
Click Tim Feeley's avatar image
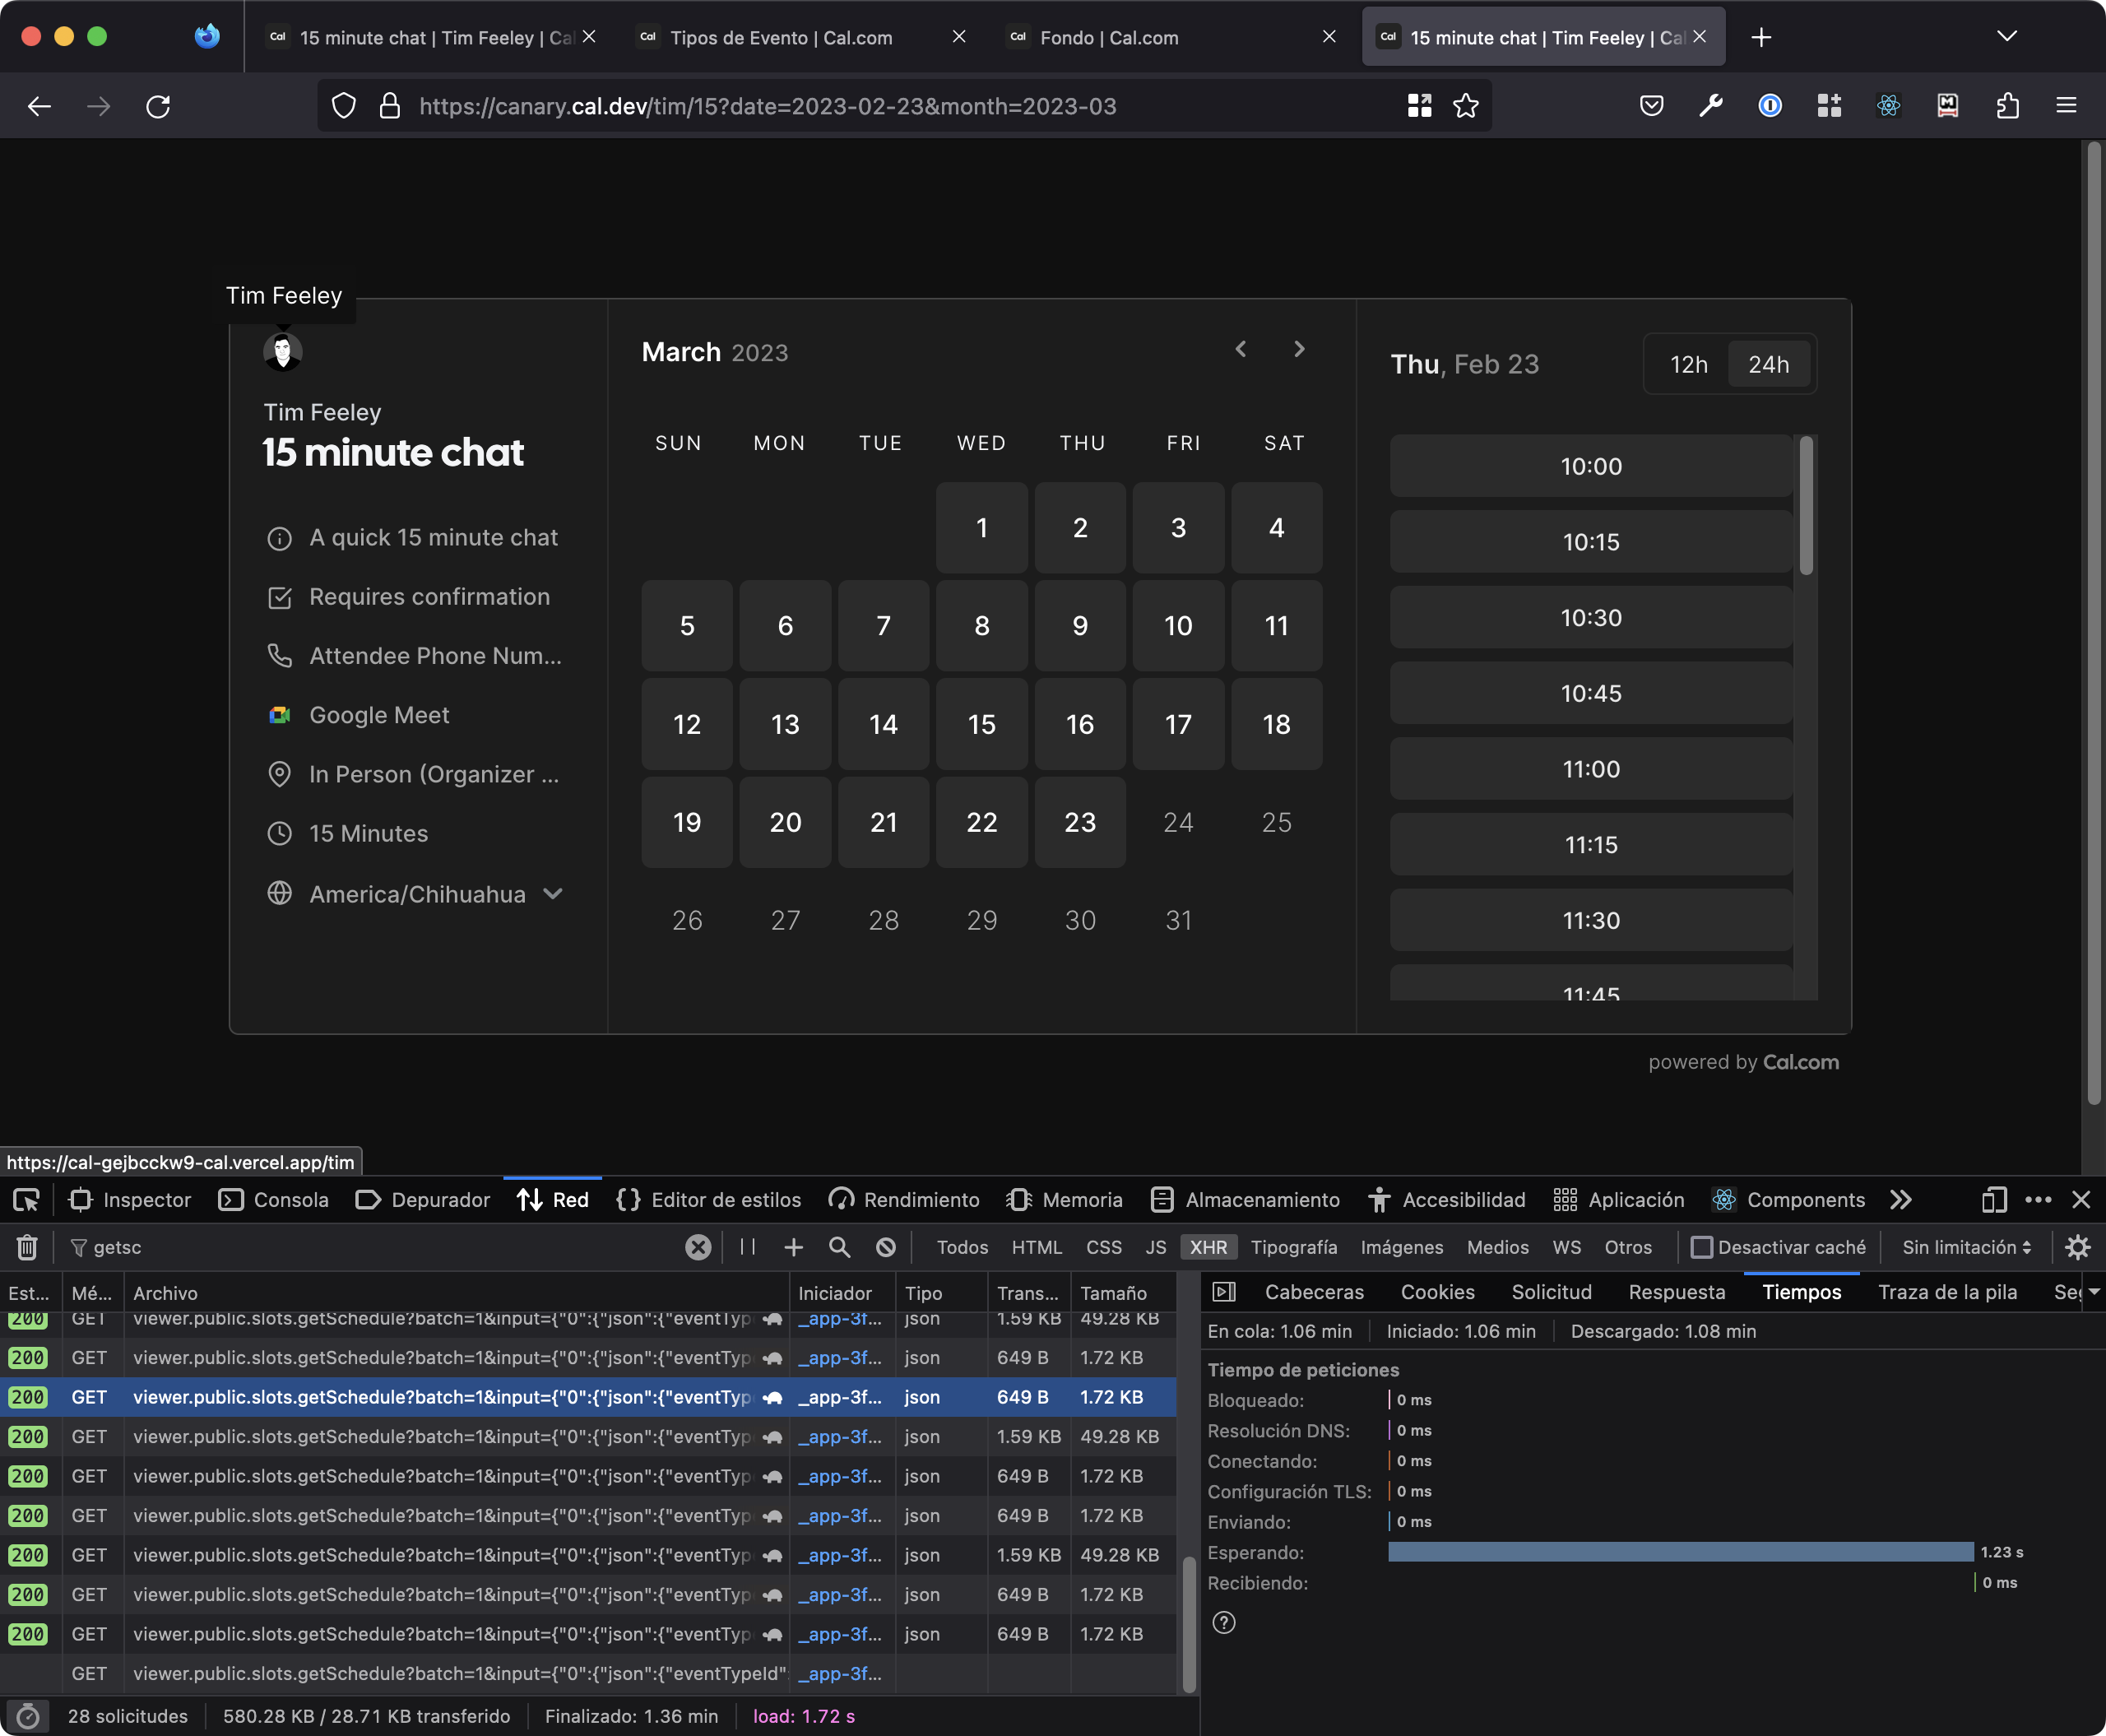(283, 352)
